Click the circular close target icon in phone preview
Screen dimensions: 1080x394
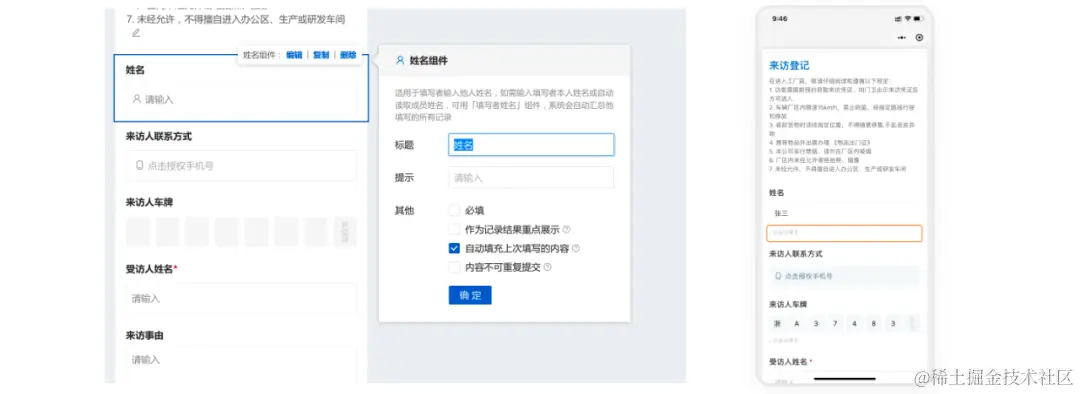(x=919, y=38)
